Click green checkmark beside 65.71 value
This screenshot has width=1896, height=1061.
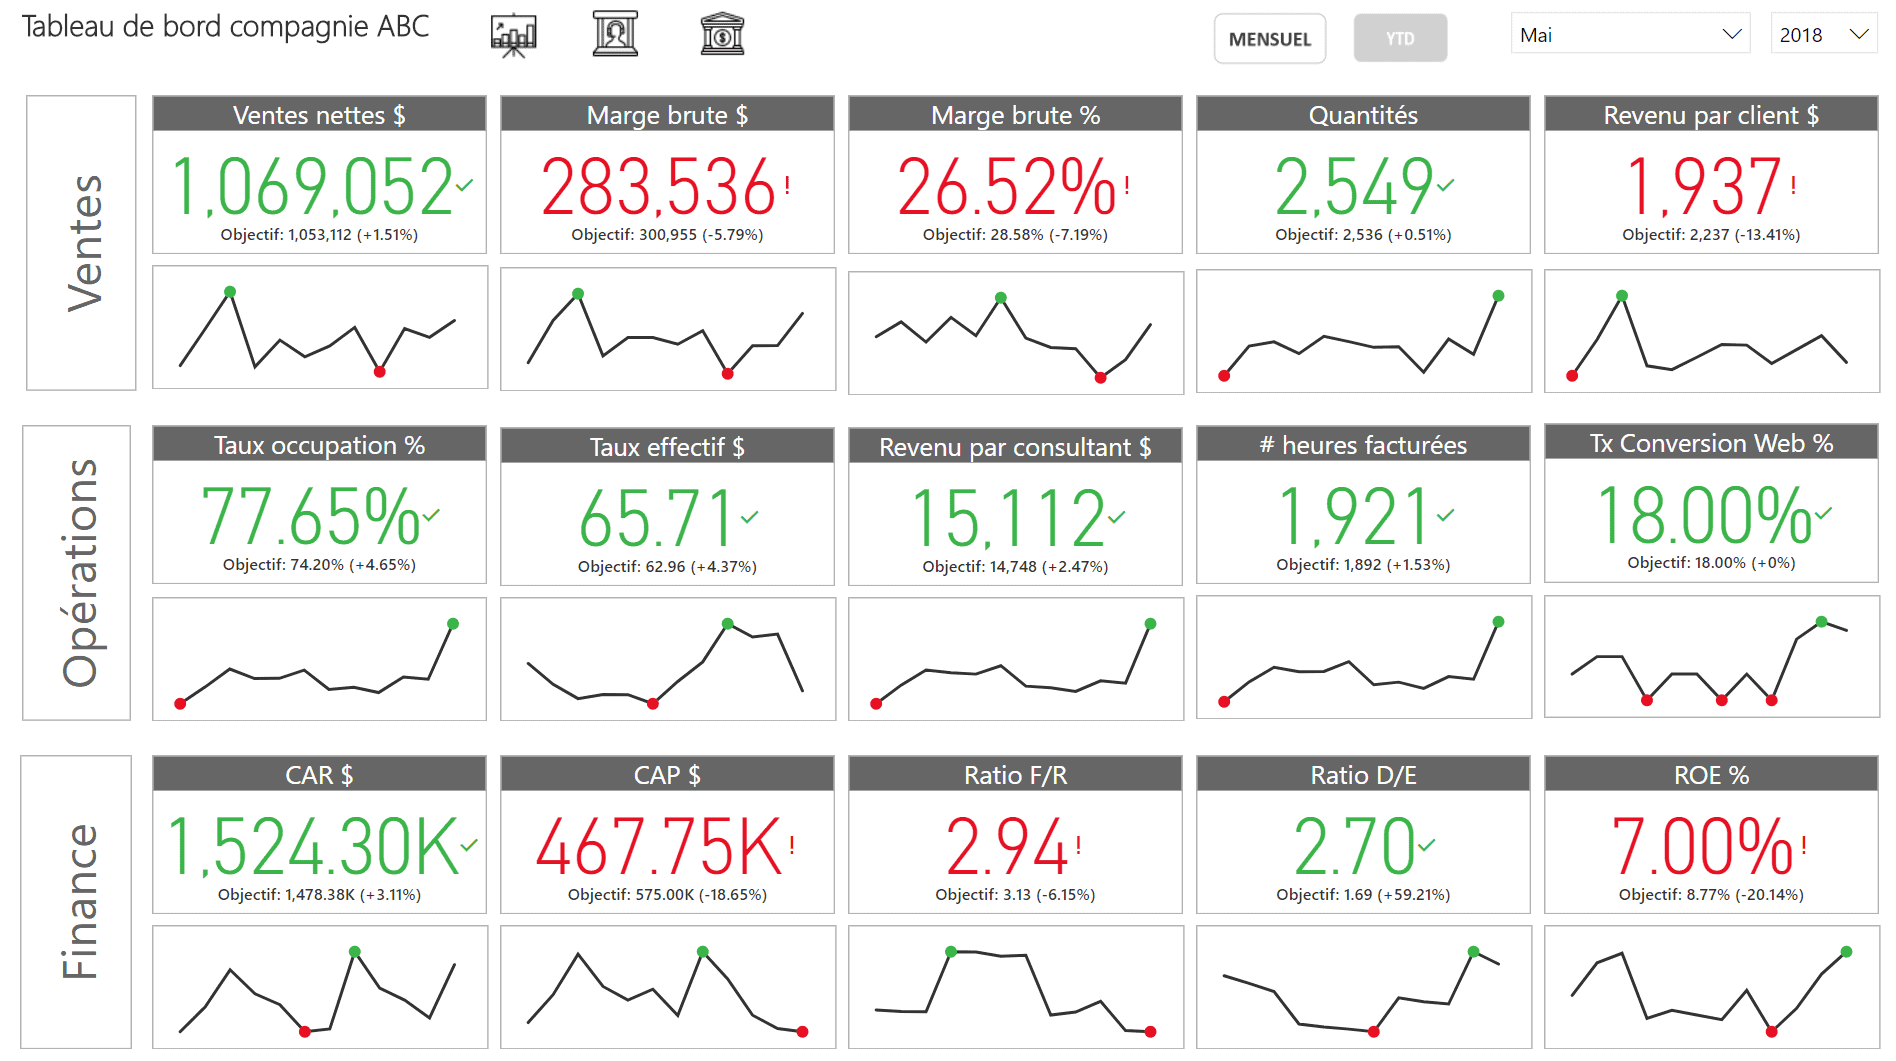pyautogui.click(x=750, y=517)
